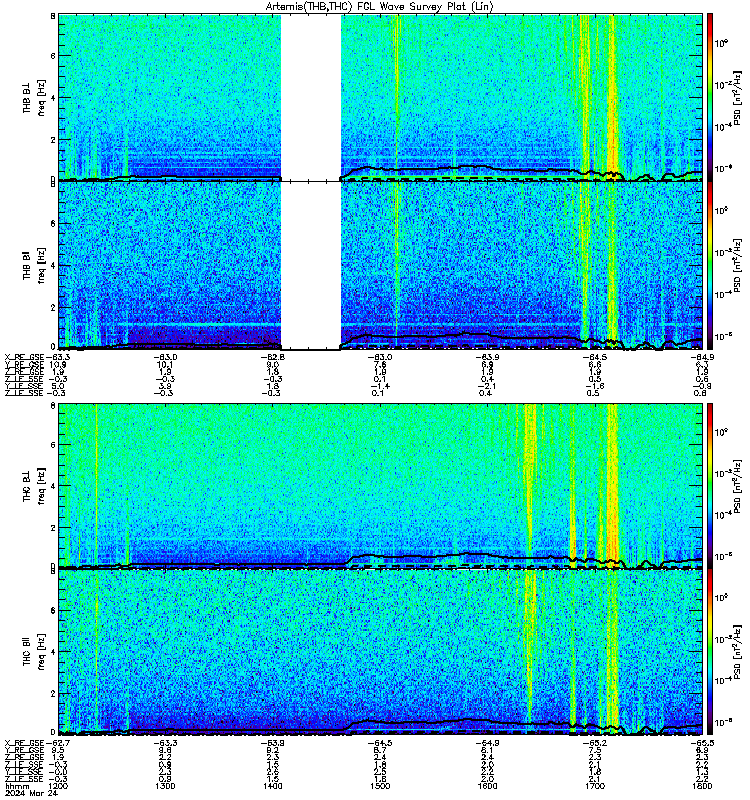The image size is (750, 800).
Task: Click the X_RE_GSE label under the THC panels
Action: pyautogui.click(x=25, y=743)
